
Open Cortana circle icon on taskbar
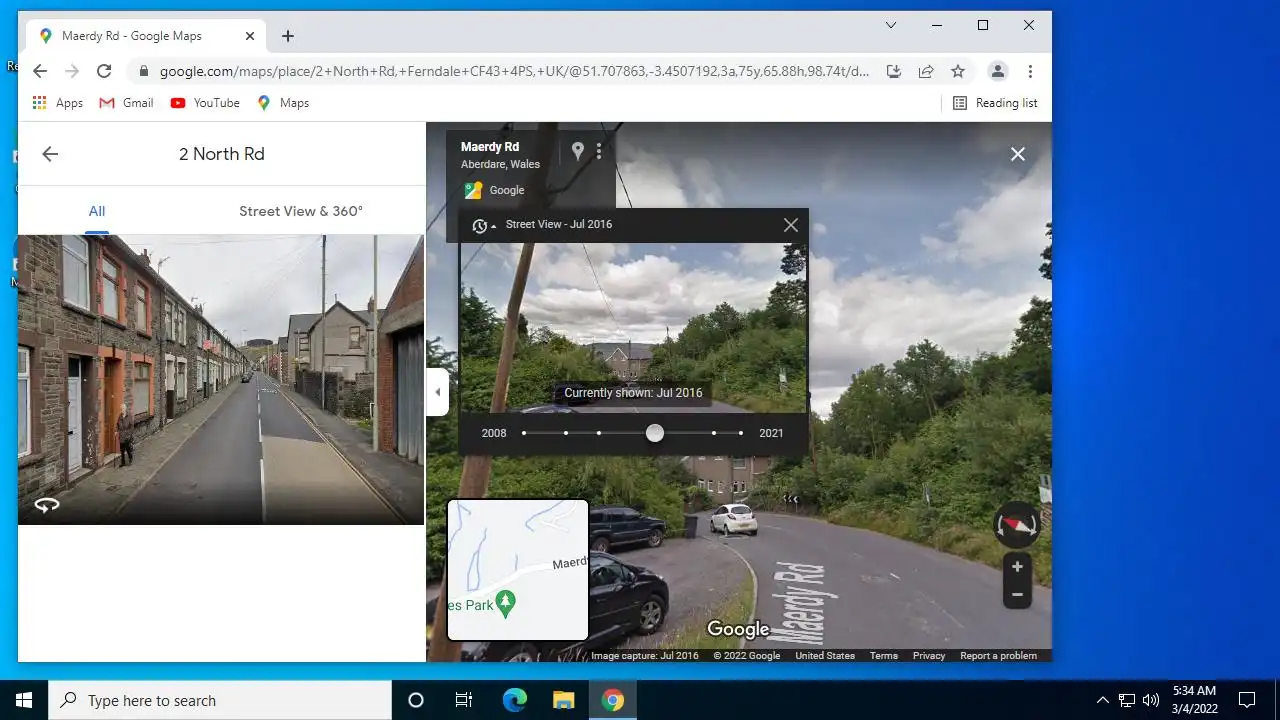pos(416,700)
